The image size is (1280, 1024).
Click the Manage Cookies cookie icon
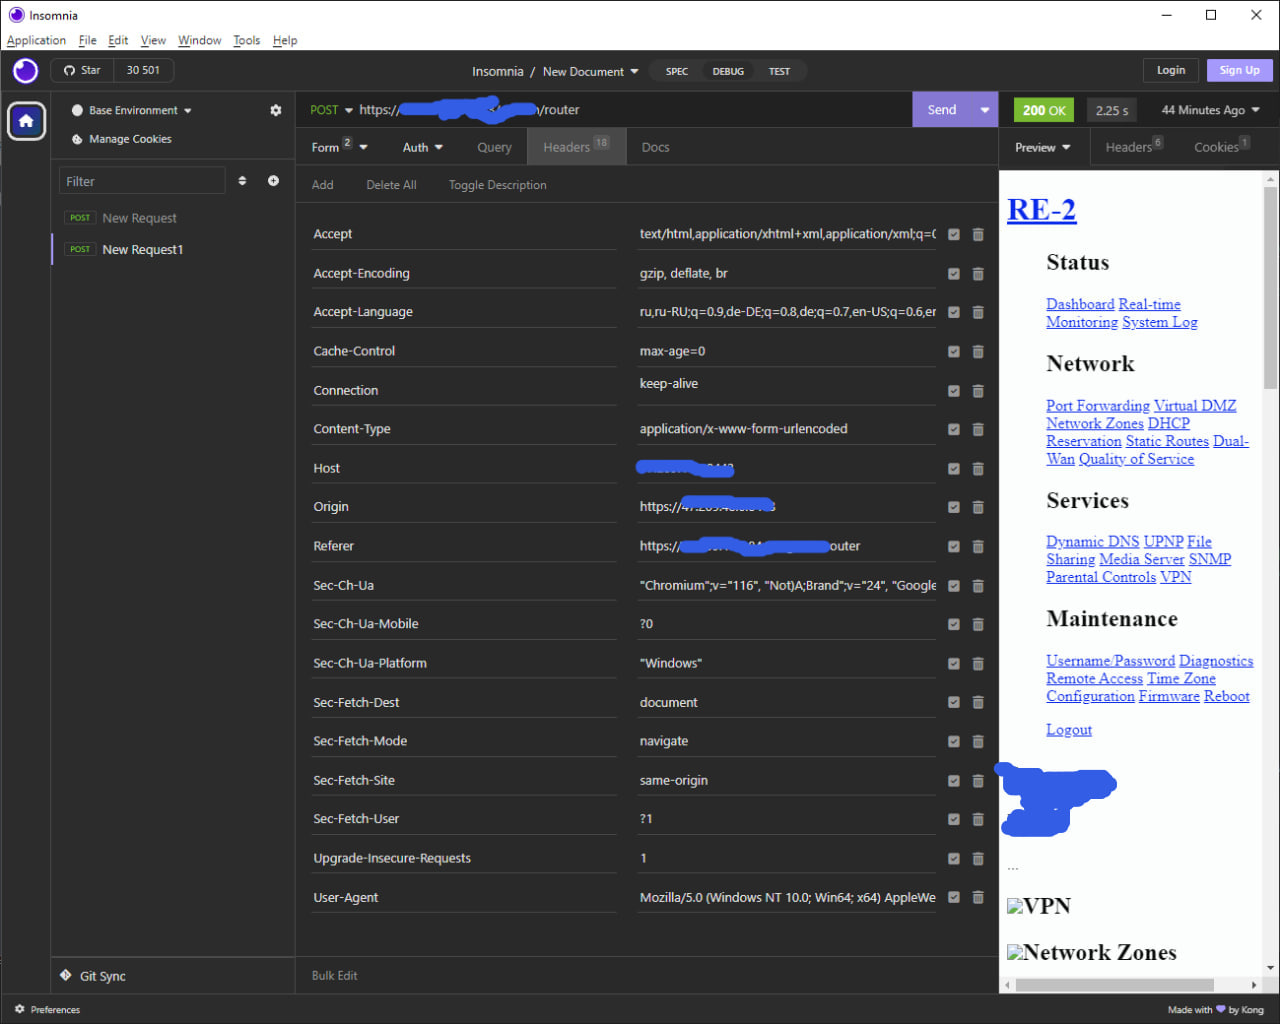click(77, 139)
